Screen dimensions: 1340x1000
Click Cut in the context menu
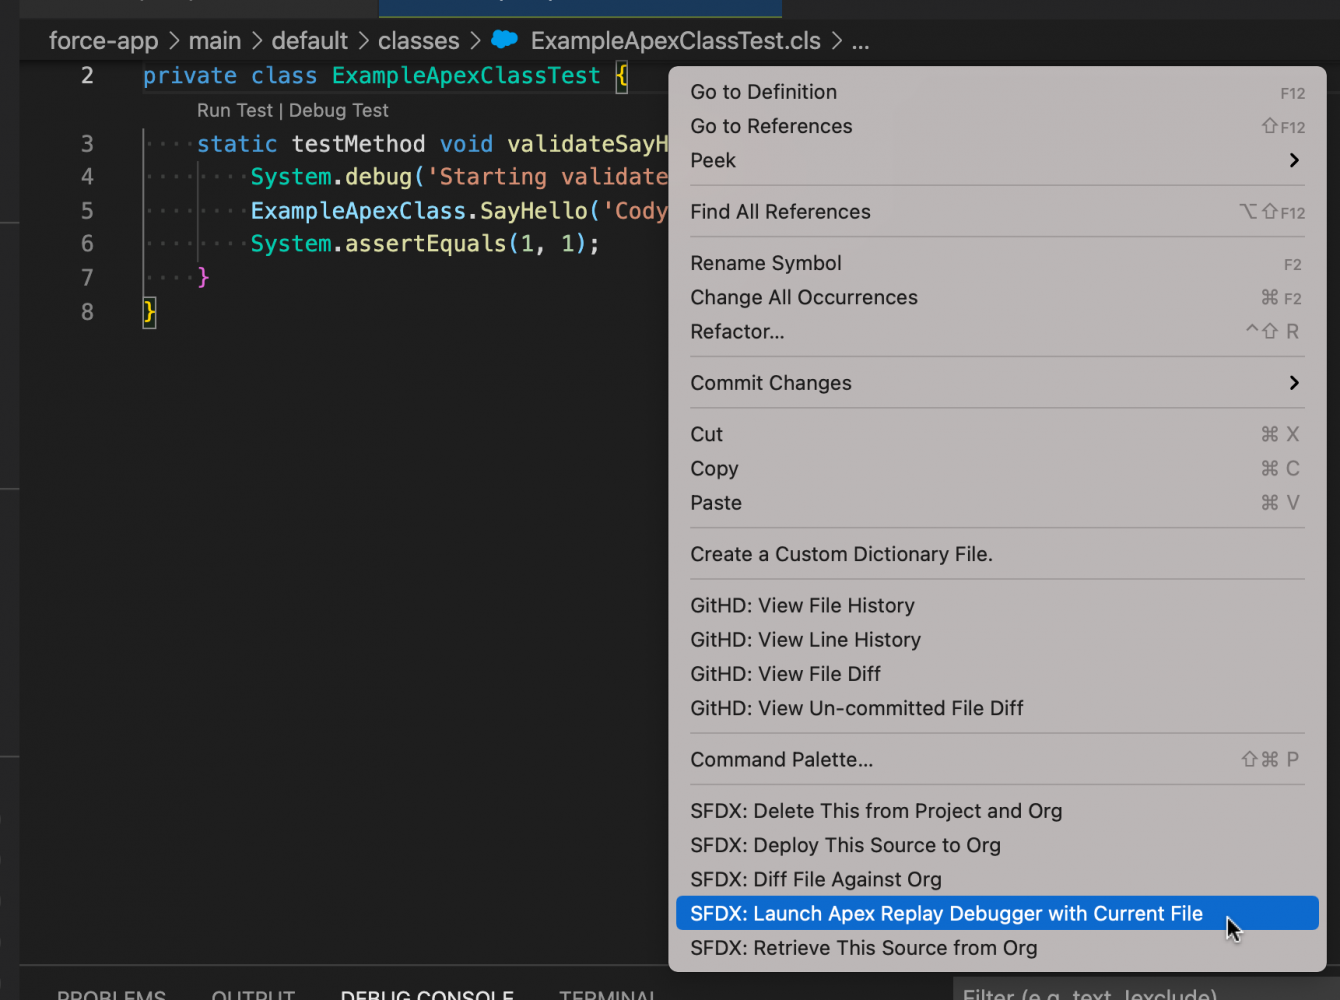[997, 434]
